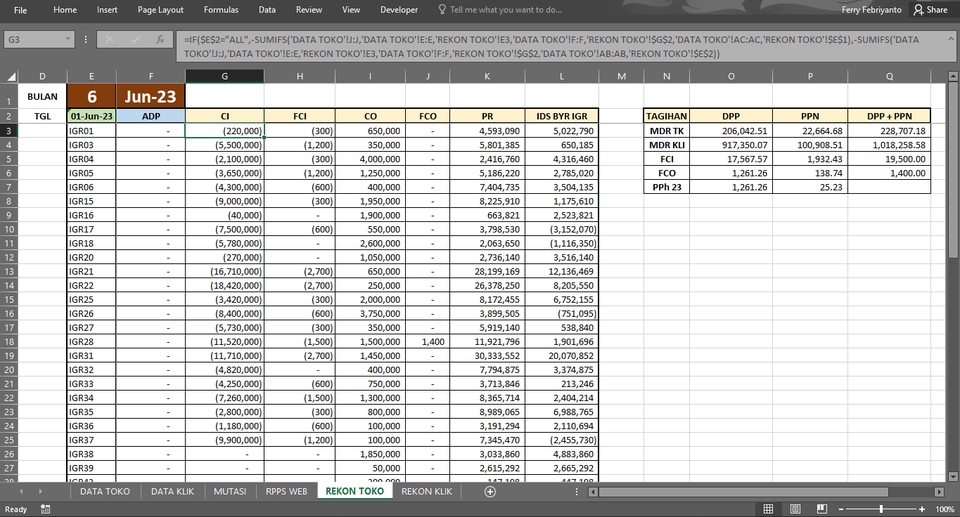Switch to the RPPS WEB sheet tab
The height and width of the screenshot is (517, 960).
286,491
